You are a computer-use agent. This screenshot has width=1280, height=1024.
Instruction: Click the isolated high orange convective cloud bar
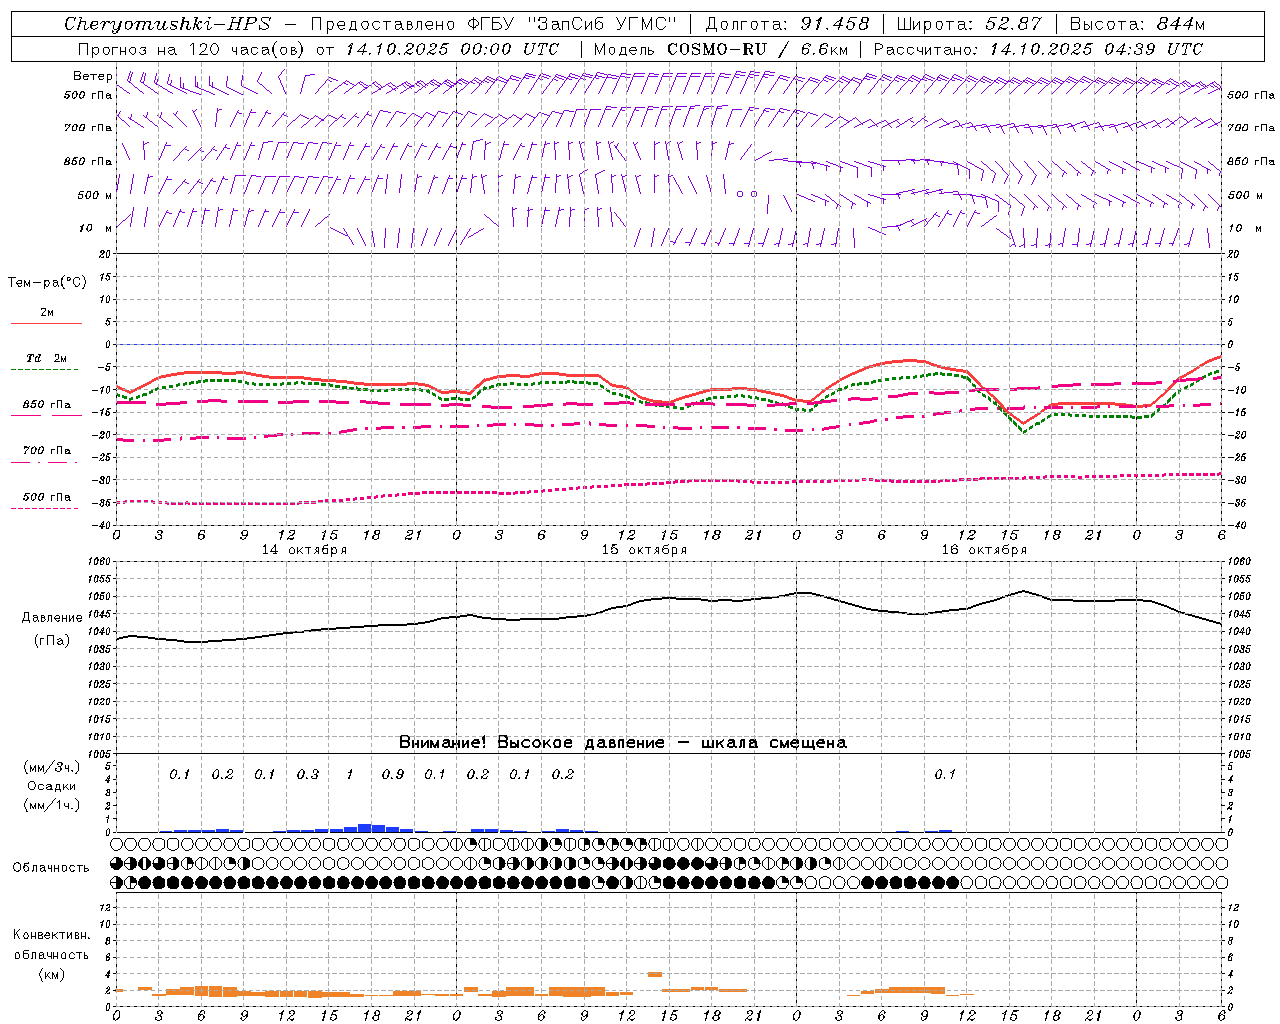click(655, 974)
